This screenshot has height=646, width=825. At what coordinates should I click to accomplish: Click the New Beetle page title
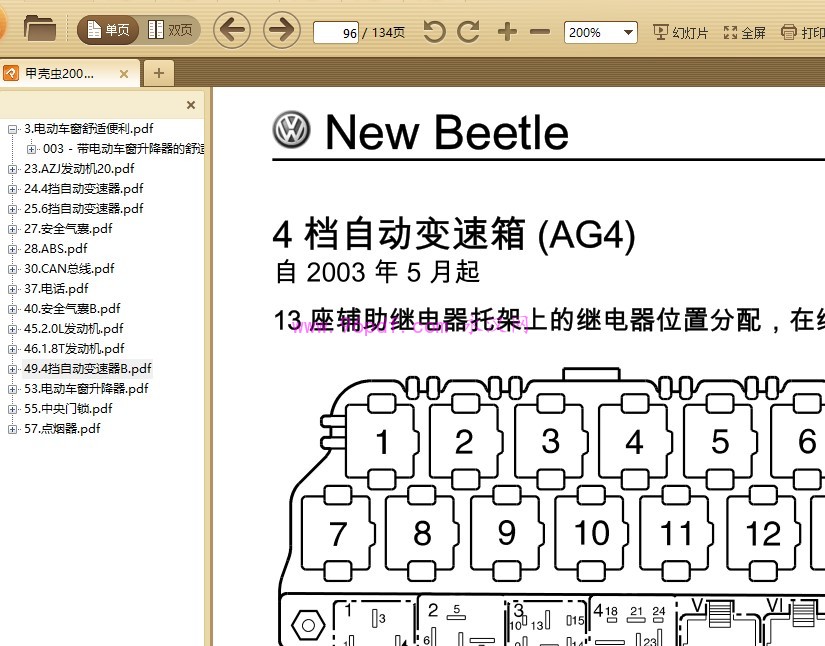(x=447, y=133)
